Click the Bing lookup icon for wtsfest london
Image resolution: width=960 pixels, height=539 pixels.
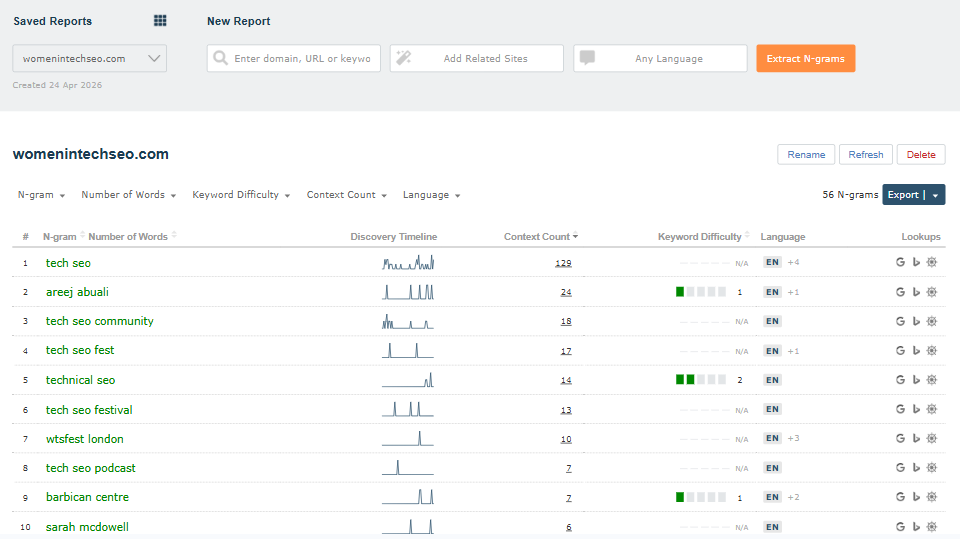[916, 439]
